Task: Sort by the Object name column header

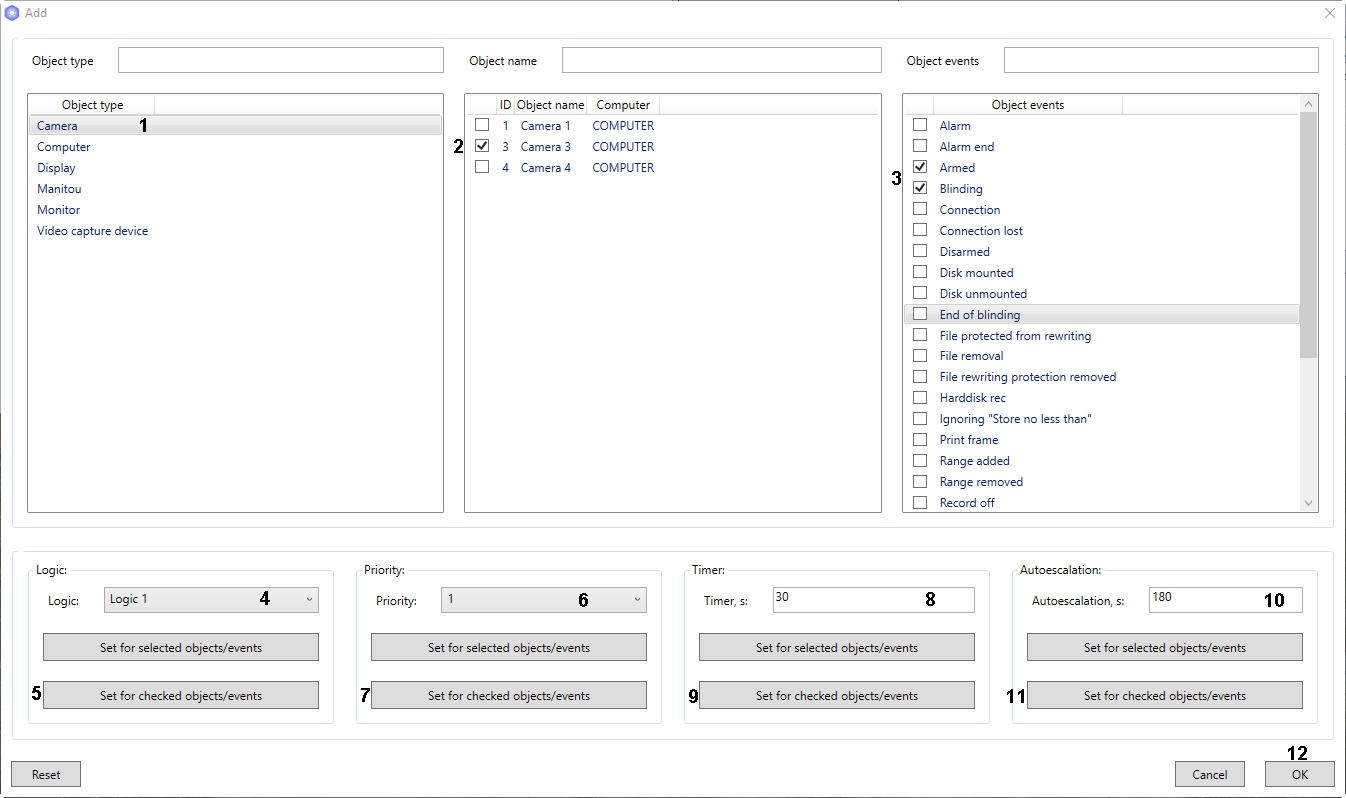Action: 550,105
